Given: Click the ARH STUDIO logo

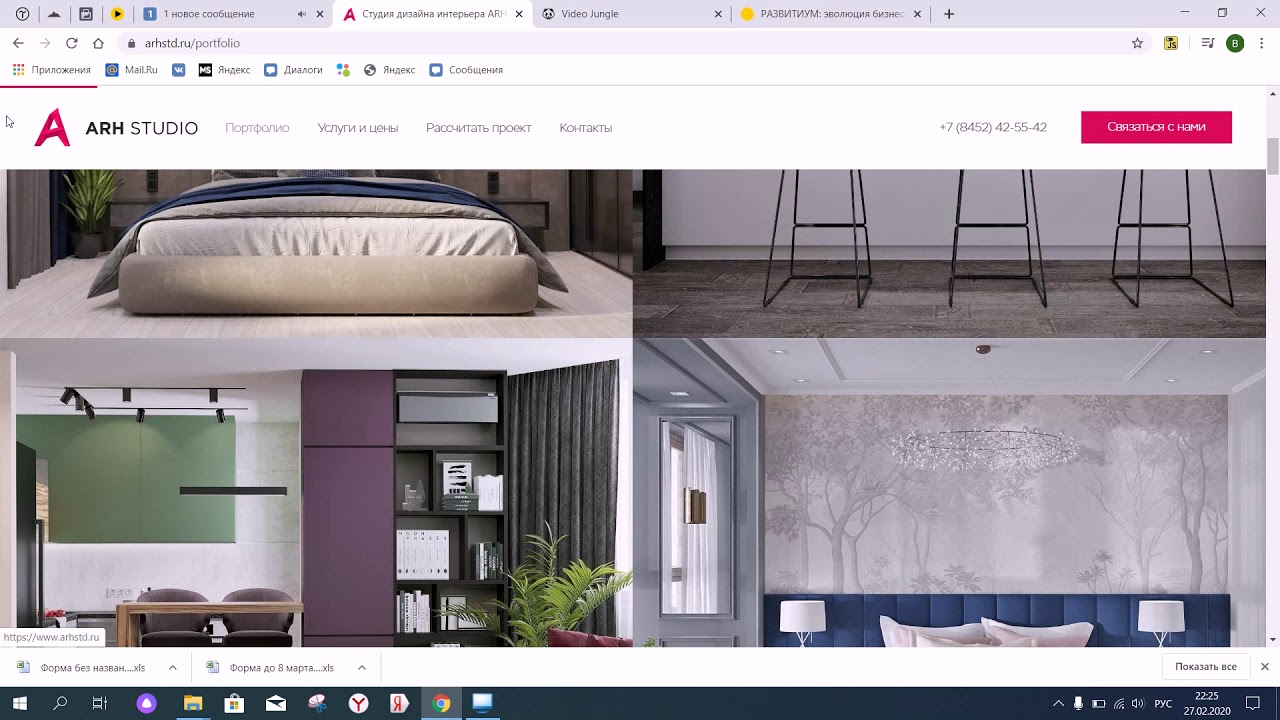Looking at the screenshot, I should point(116,128).
